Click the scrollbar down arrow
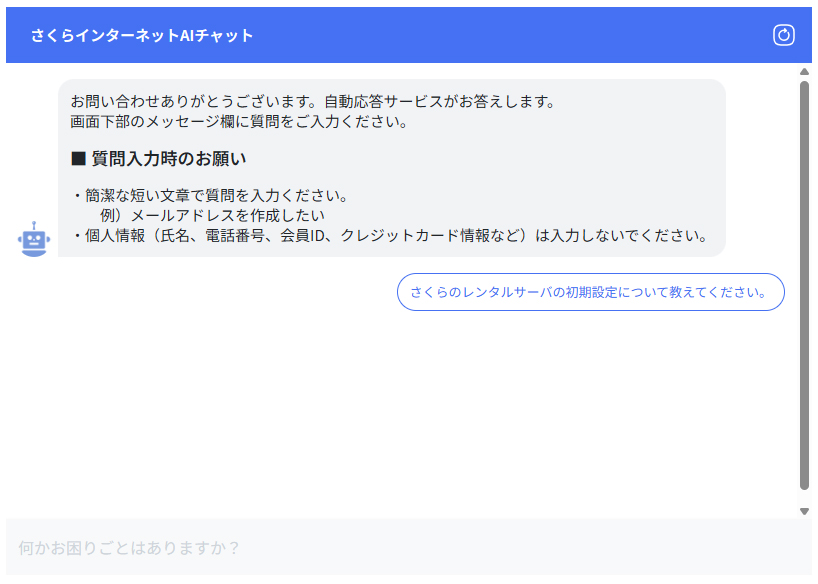This screenshot has width=818, height=584. [804, 511]
